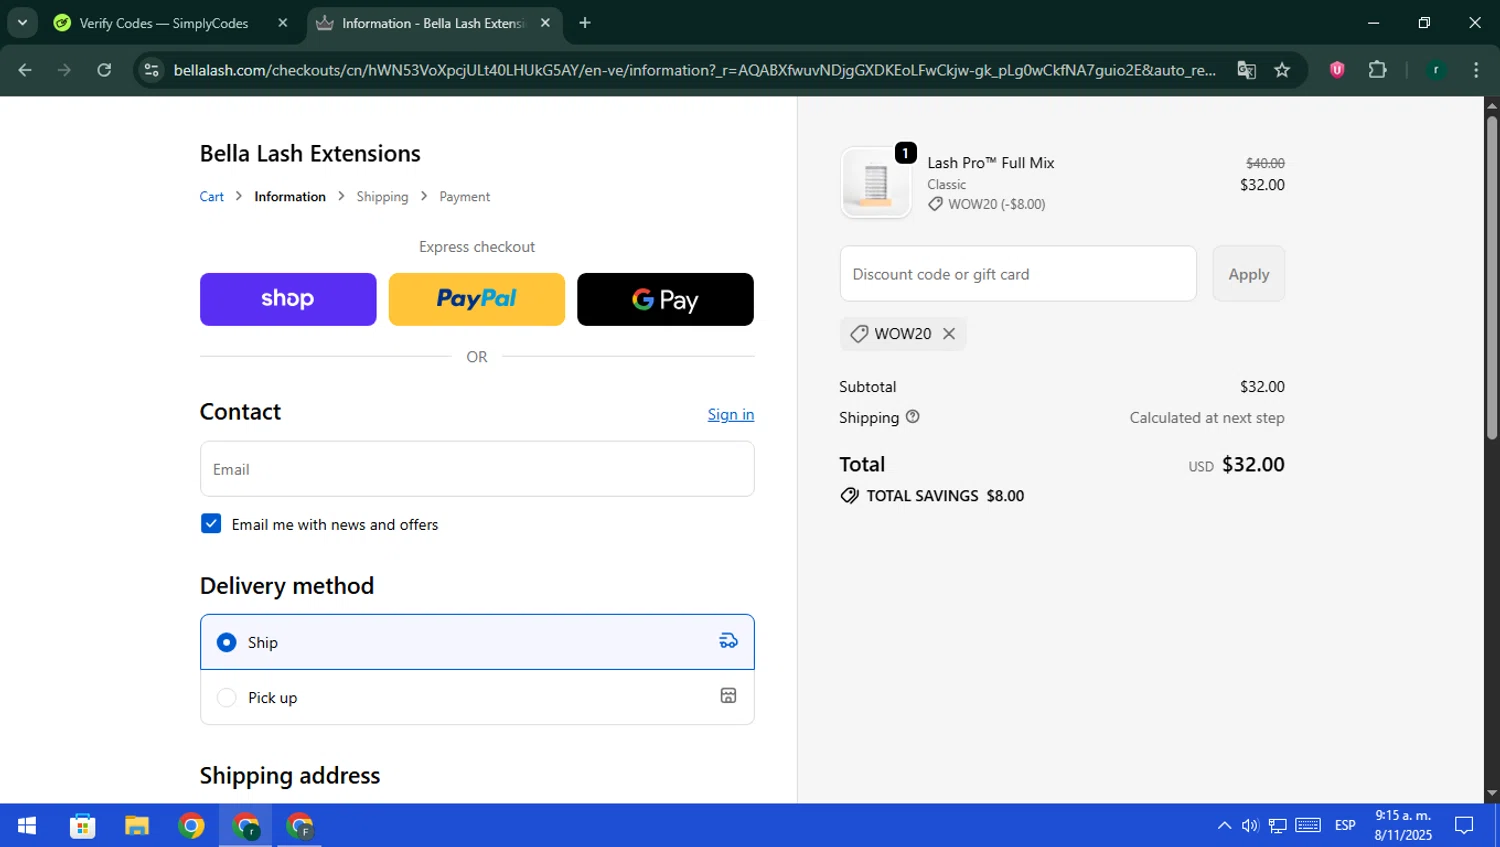Go forward with the browser arrow
Image resolution: width=1500 pixels, height=847 pixels.
[x=64, y=70]
